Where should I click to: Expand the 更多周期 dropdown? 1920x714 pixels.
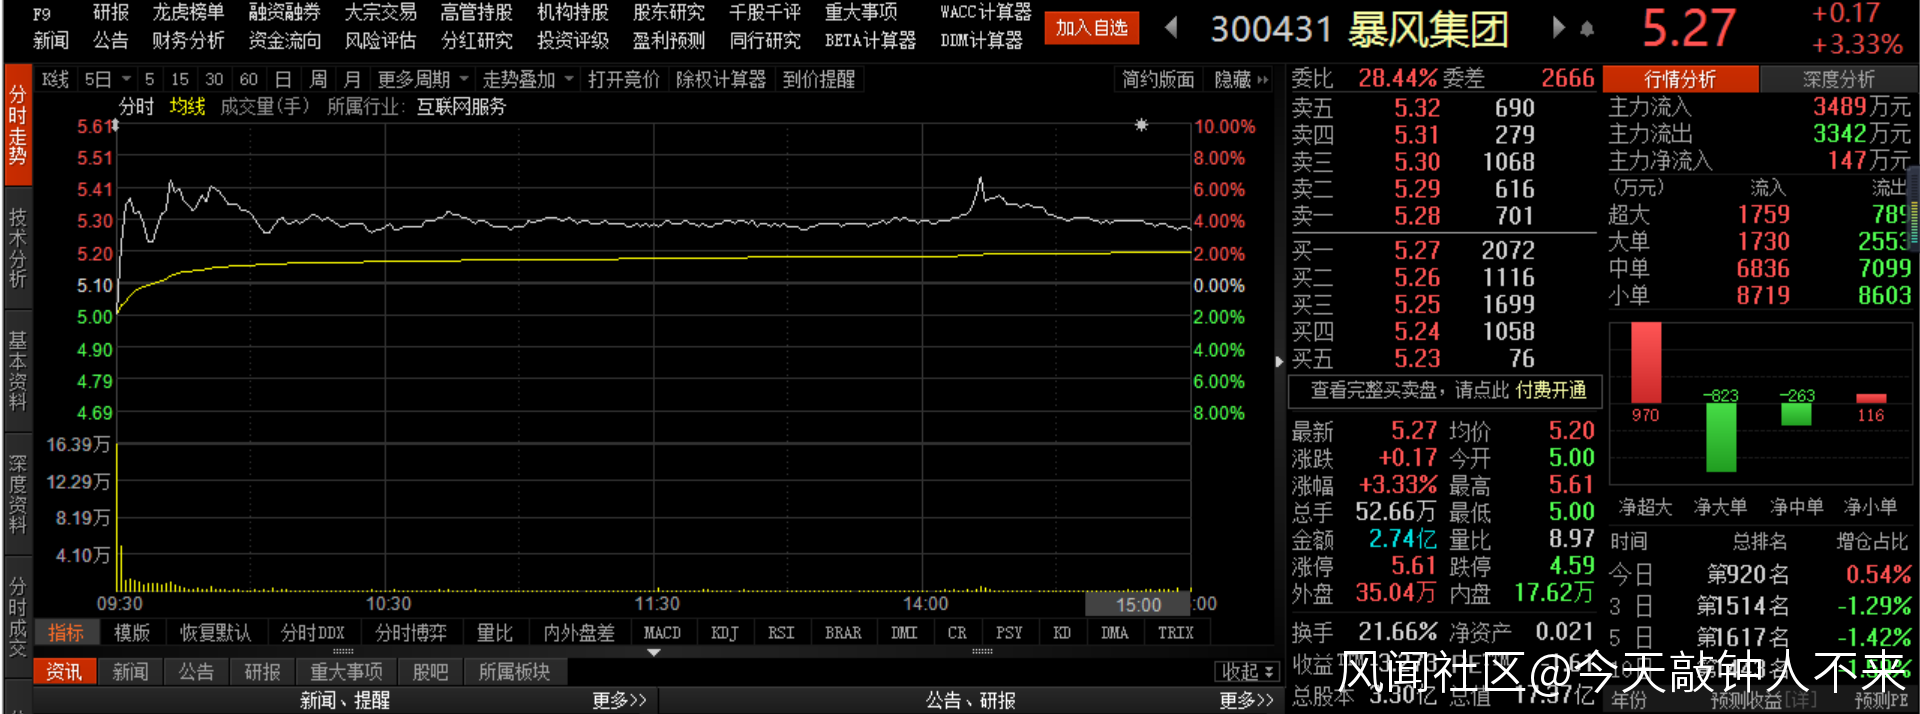pyautogui.click(x=422, y=79)
